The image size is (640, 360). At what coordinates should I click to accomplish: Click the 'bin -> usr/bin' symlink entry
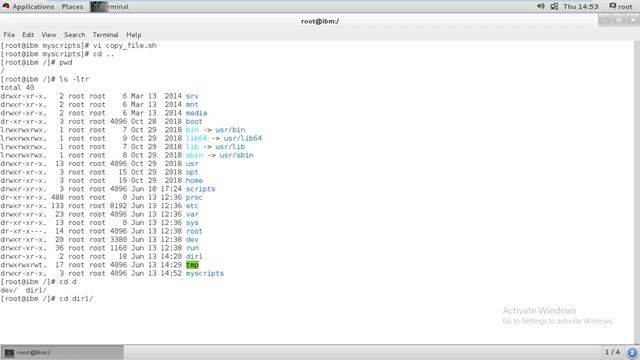click(216, 130)
